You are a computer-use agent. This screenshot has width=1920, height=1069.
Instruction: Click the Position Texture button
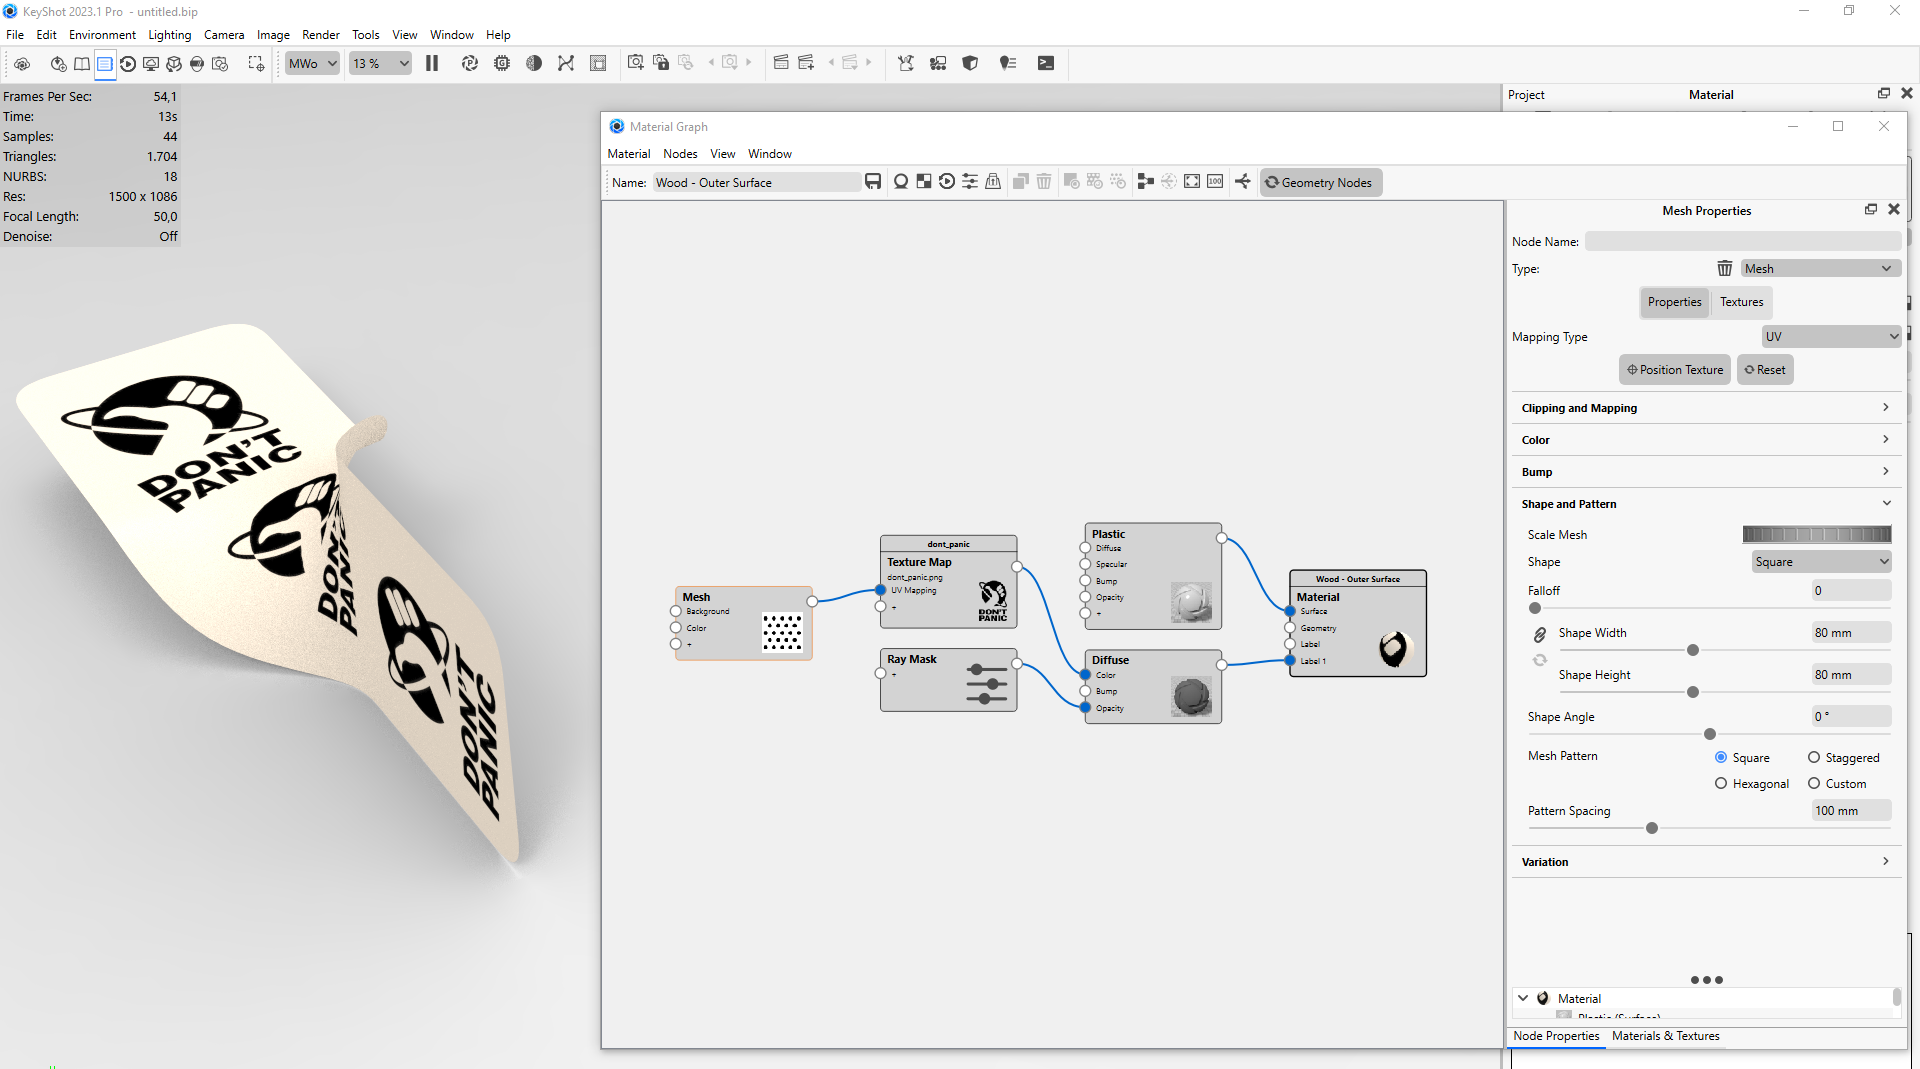pos(1675,370)
